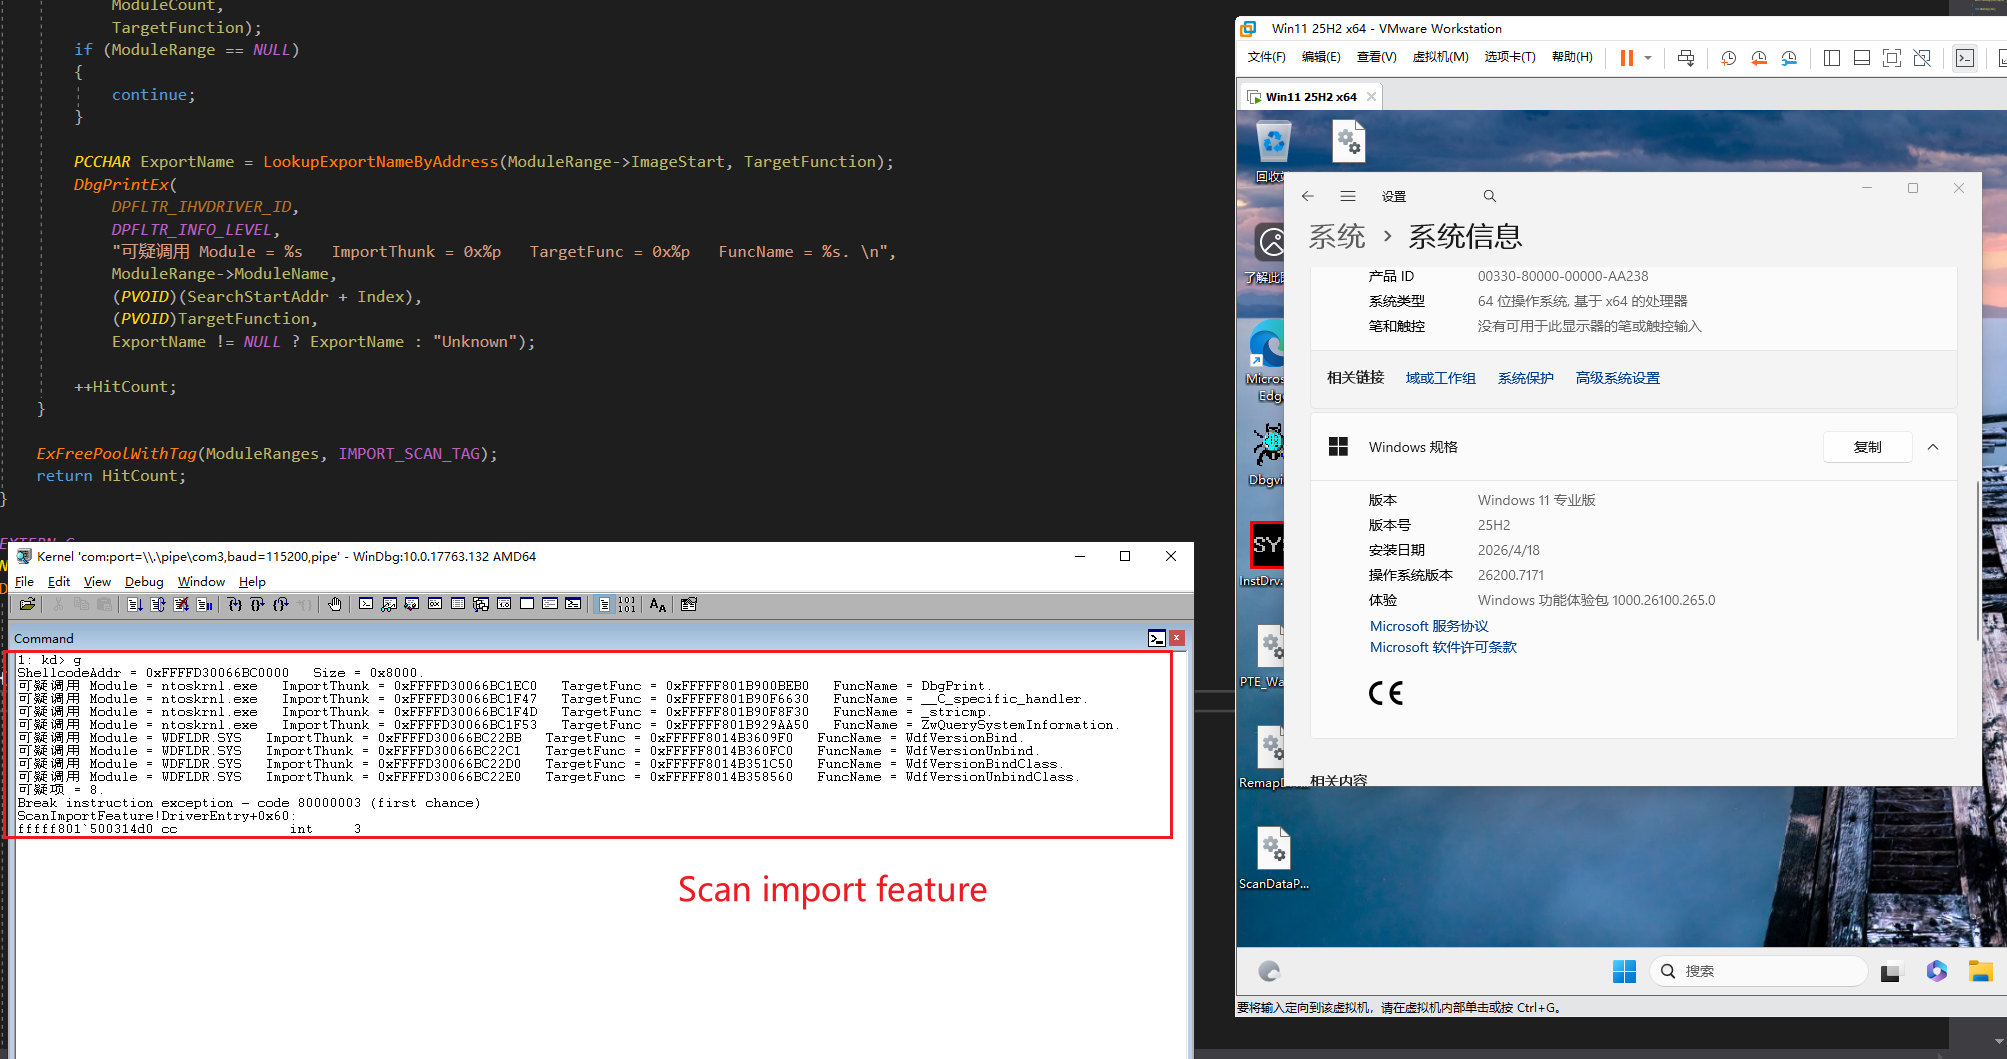Open the Microsoft 服务协议 link
This screenshot has height=1059, width=2007.
point(1429,626)
